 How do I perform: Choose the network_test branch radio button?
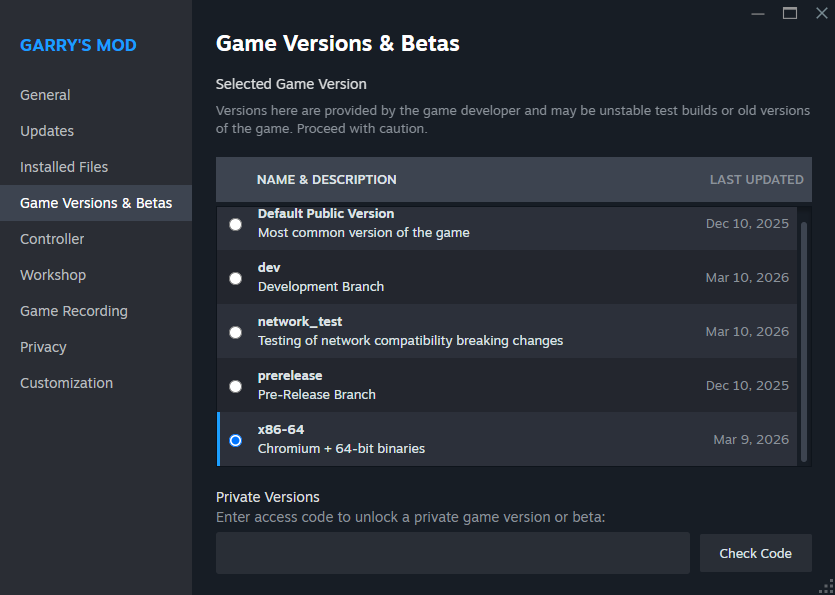click(235, 332)
